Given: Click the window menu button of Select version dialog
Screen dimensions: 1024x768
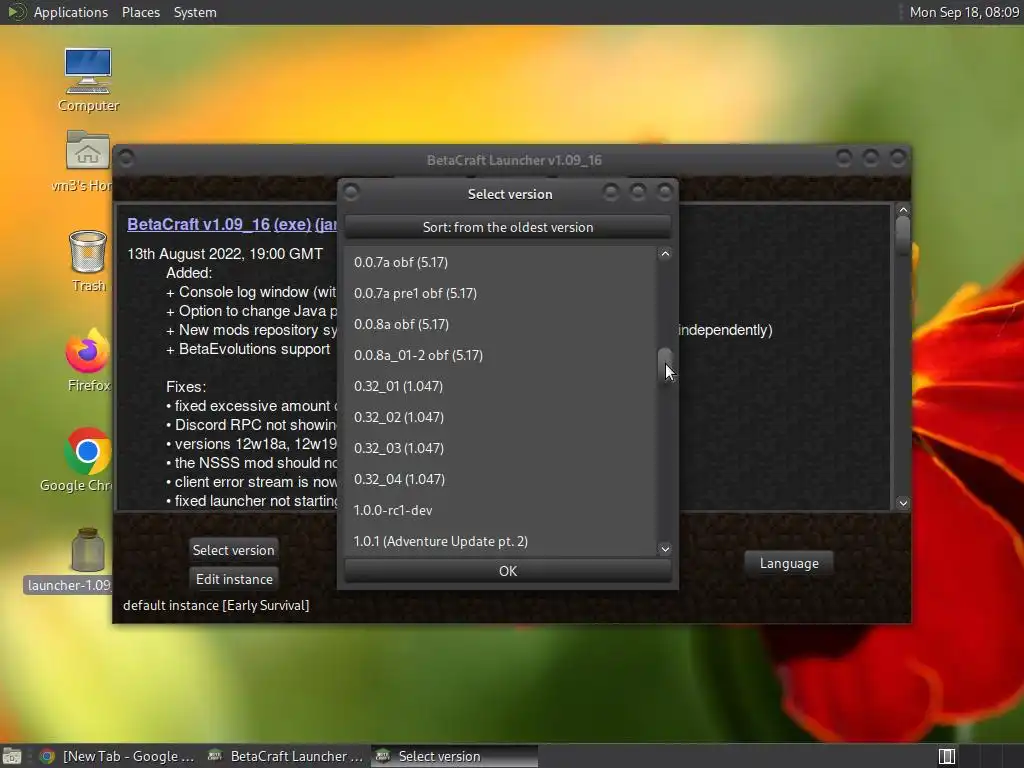Looking at the screenshot, I should [x=351, y=192].
